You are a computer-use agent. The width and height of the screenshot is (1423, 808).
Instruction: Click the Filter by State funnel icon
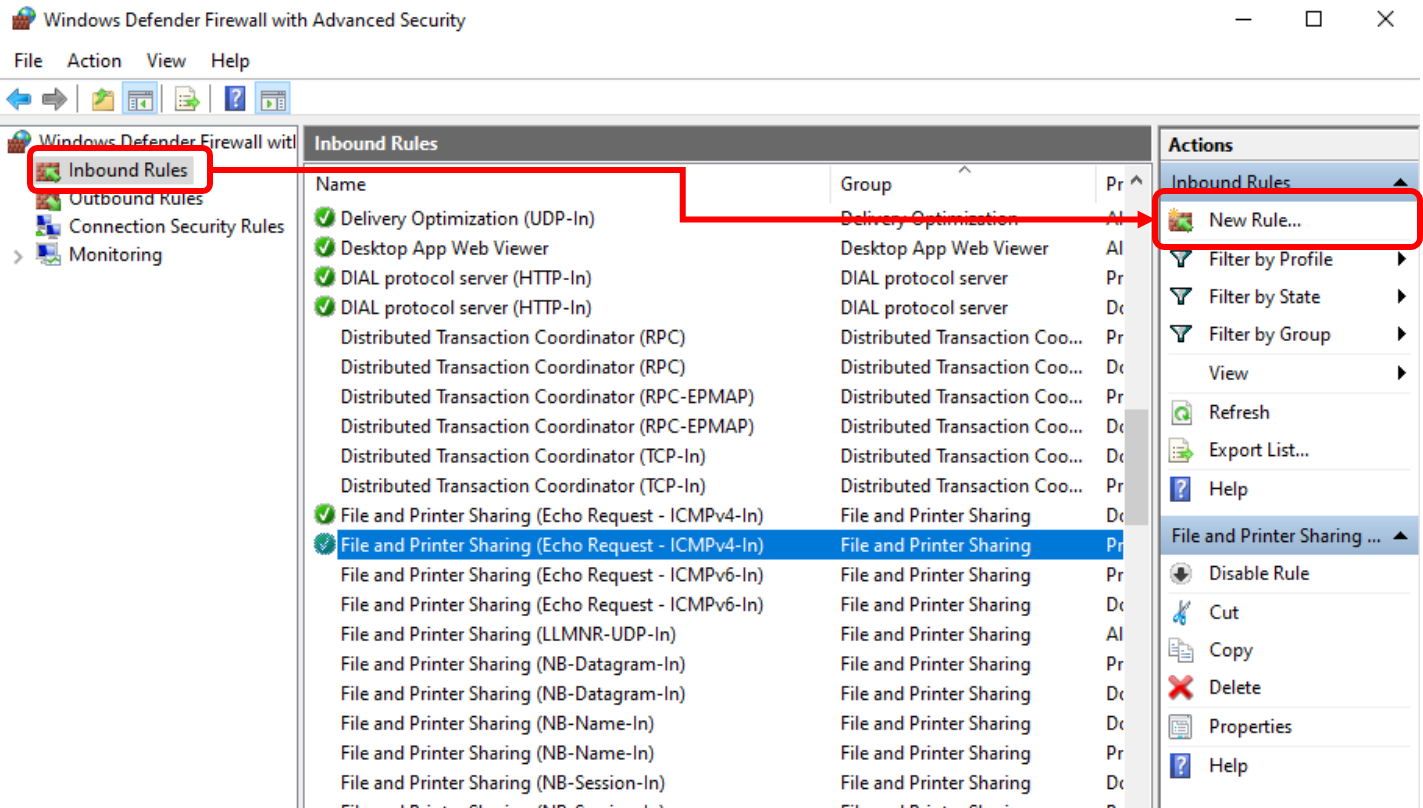click(x=1181, y=297)
